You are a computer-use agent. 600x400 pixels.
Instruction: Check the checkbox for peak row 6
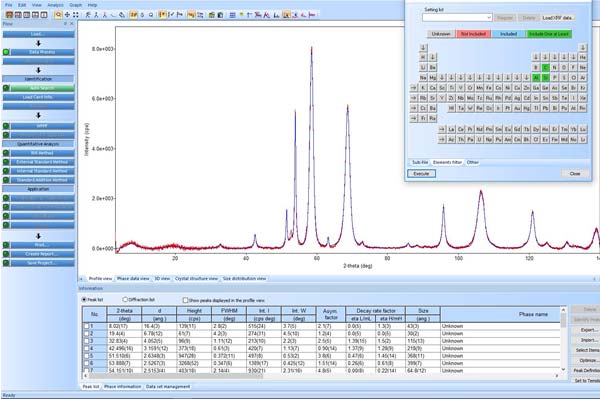[86, 363]
